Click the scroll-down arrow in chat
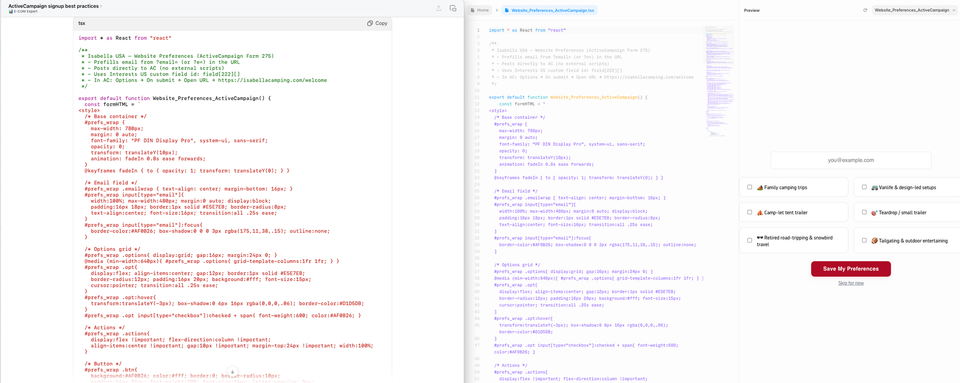The width and height of the screenshot is (960, 383). point(233,372)
